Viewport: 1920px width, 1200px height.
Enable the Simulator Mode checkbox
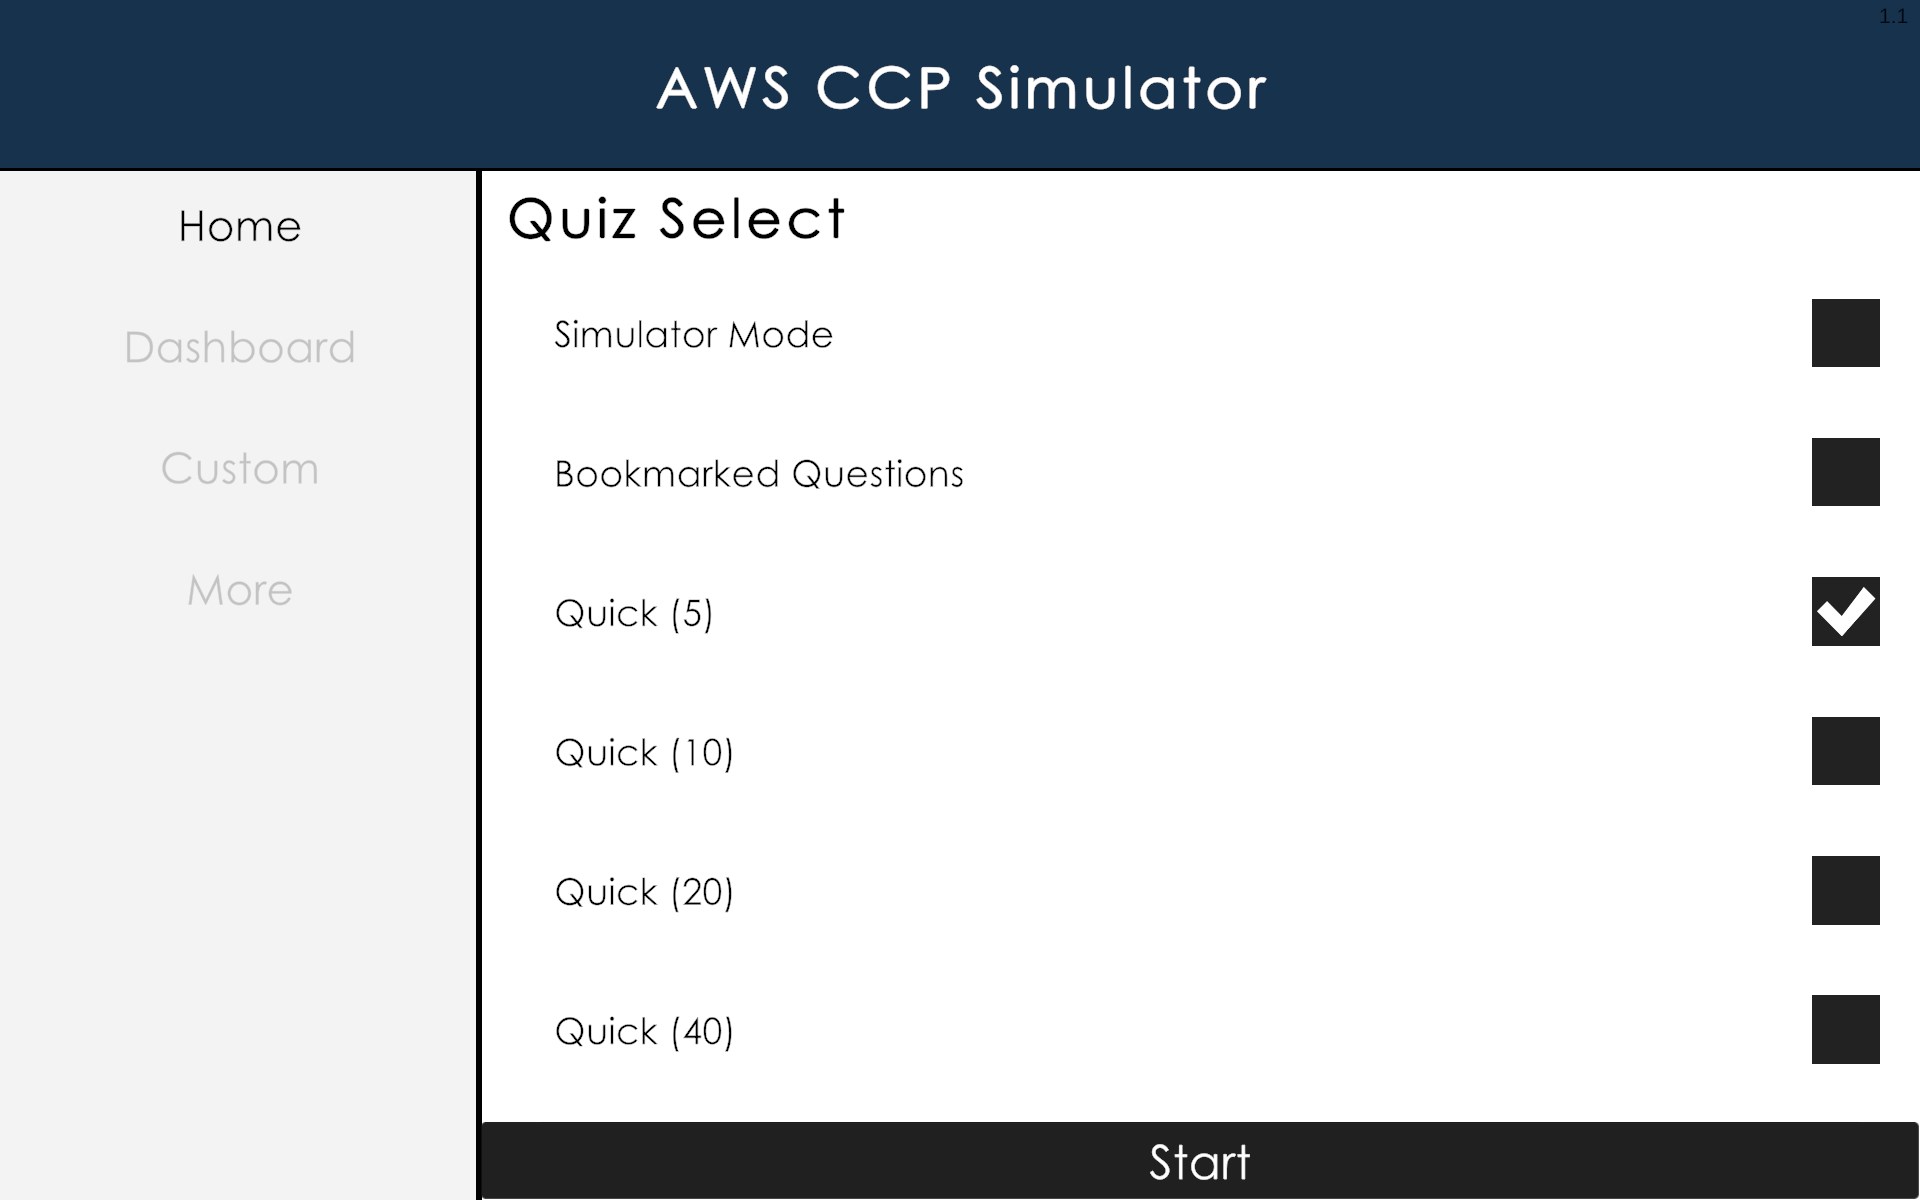(x=1845, y=333)
